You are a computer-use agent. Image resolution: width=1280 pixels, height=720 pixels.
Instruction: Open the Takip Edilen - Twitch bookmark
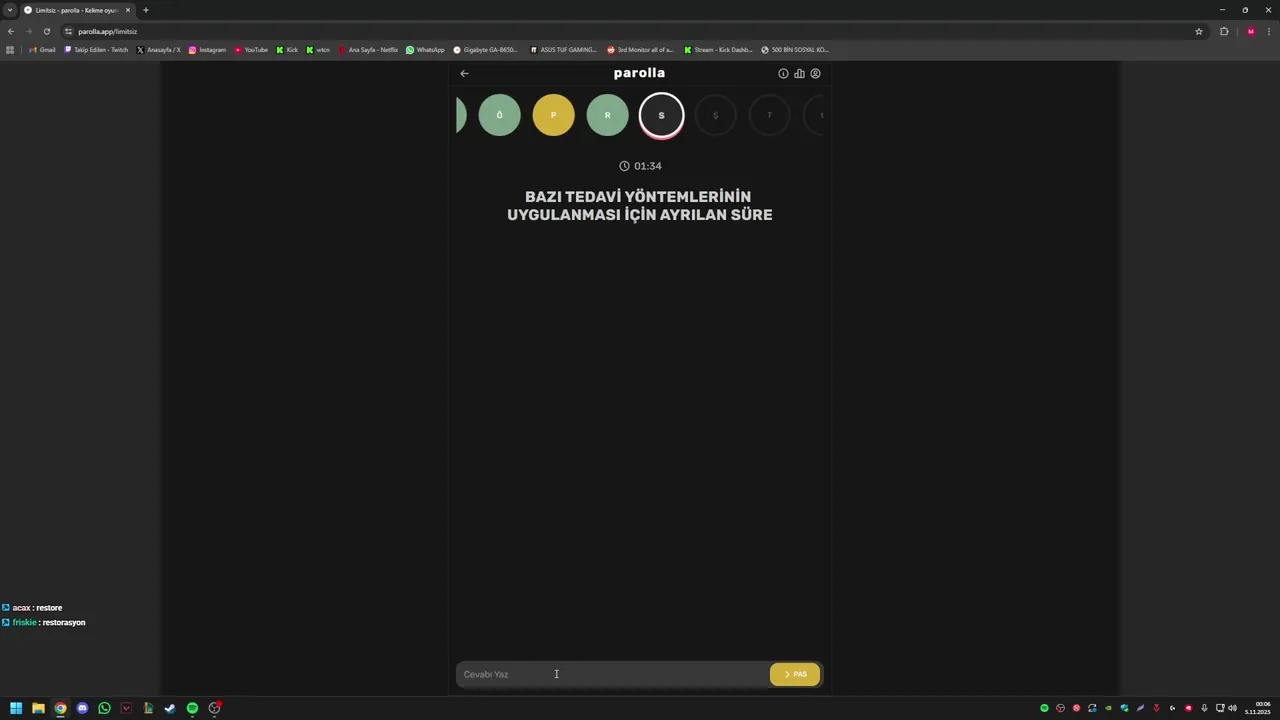96,49
